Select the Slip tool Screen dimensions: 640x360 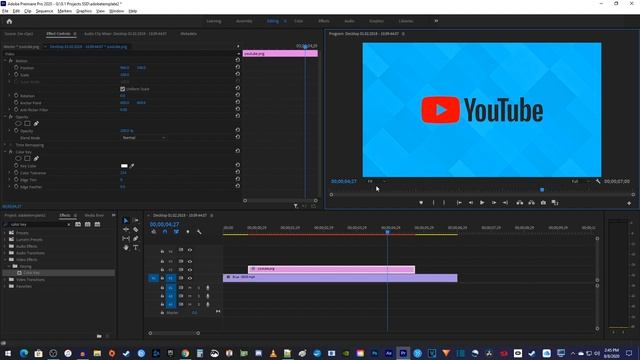(x=126, y=239)
